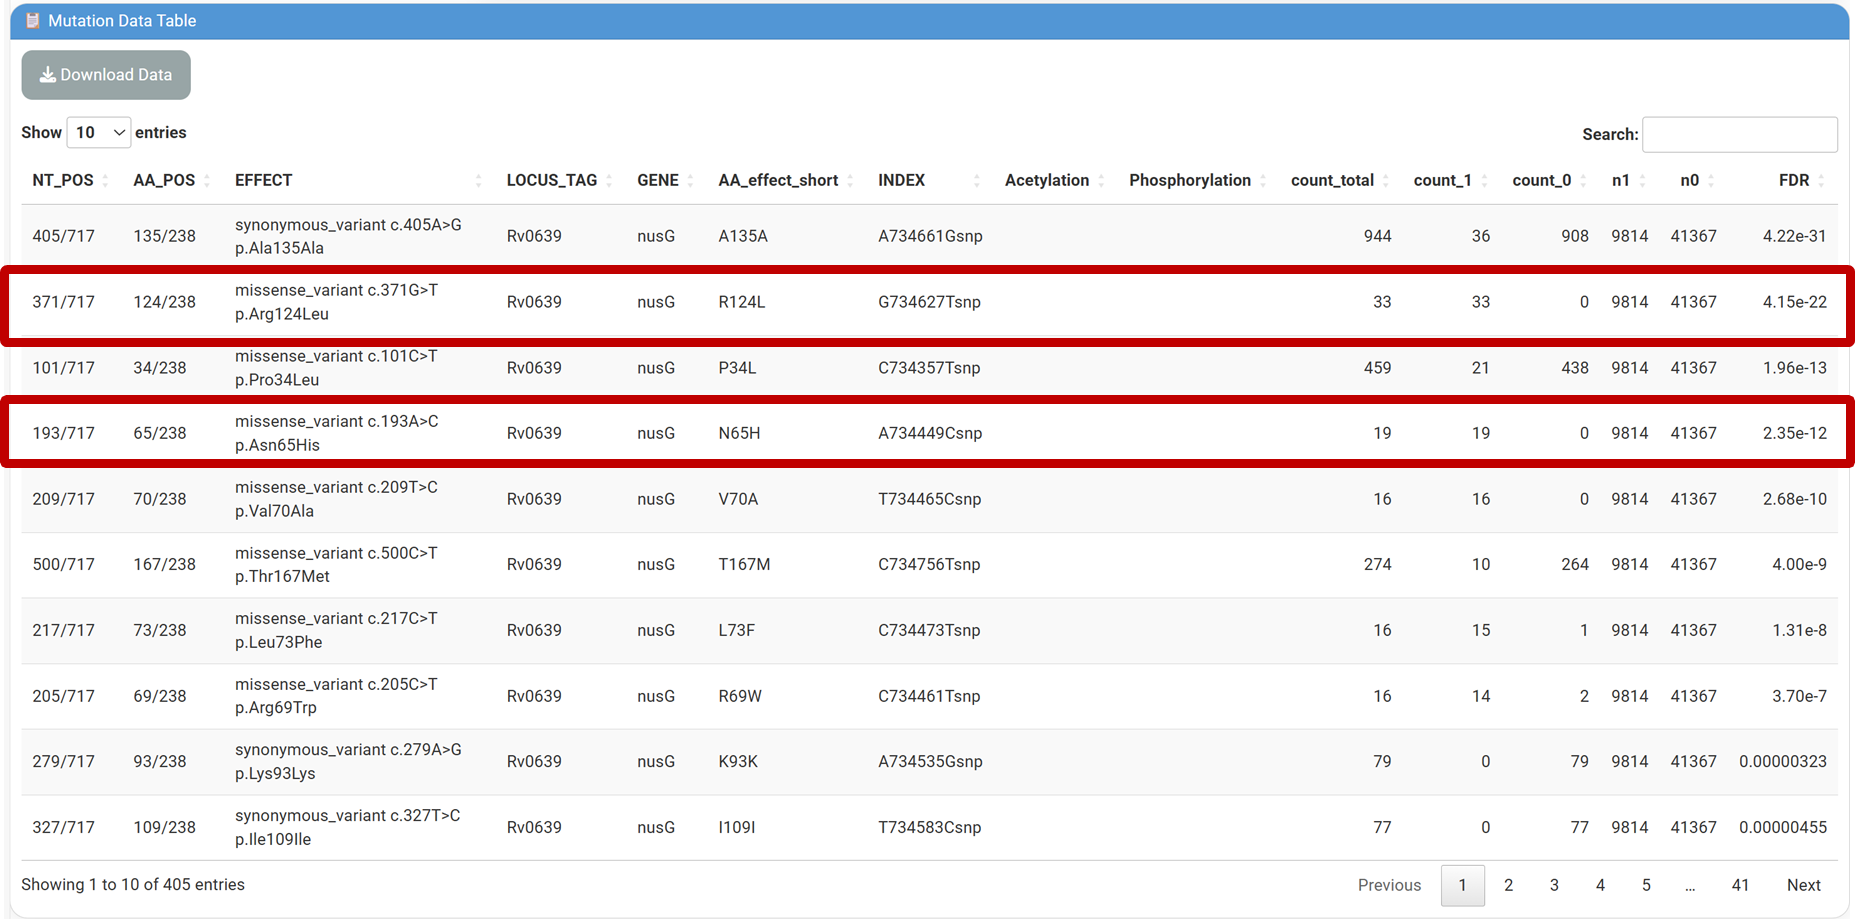
Task: Focus the Search input field
Action: 1739,134
